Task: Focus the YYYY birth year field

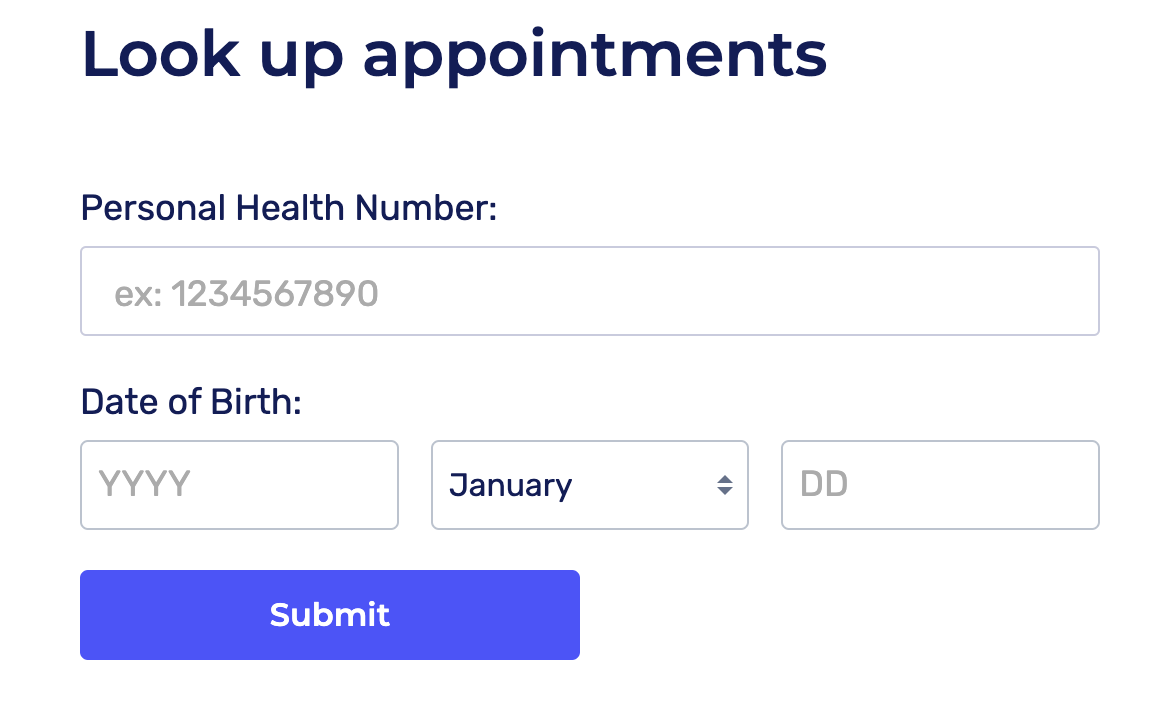Action: 239,486
